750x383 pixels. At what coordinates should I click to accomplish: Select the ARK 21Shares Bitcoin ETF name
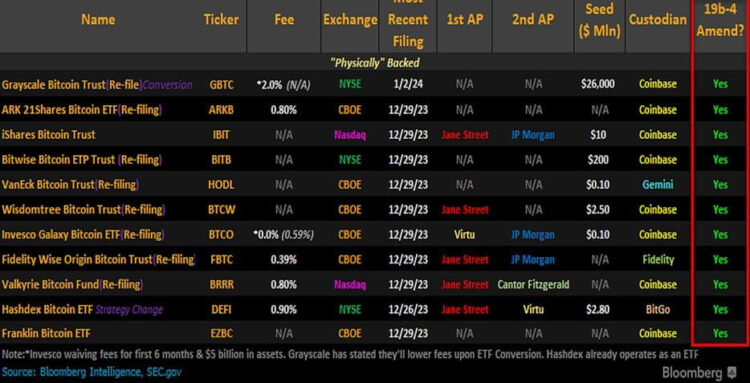pos(82,109)
